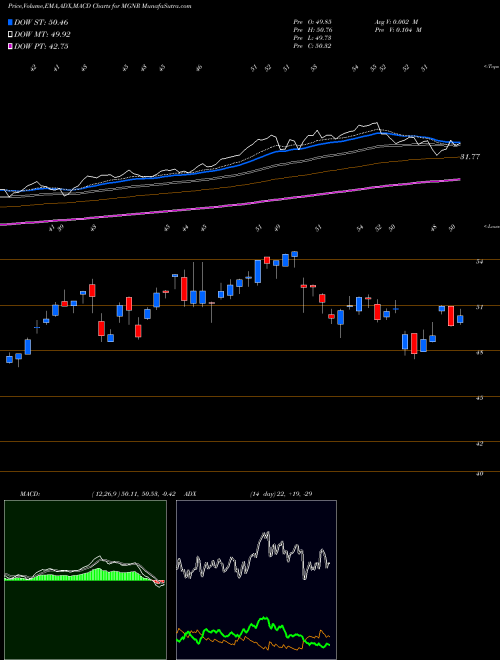Click the 'Pre O: 49.83' open value
The width and height of the screenshot is (500, 660).
point(312,22)
